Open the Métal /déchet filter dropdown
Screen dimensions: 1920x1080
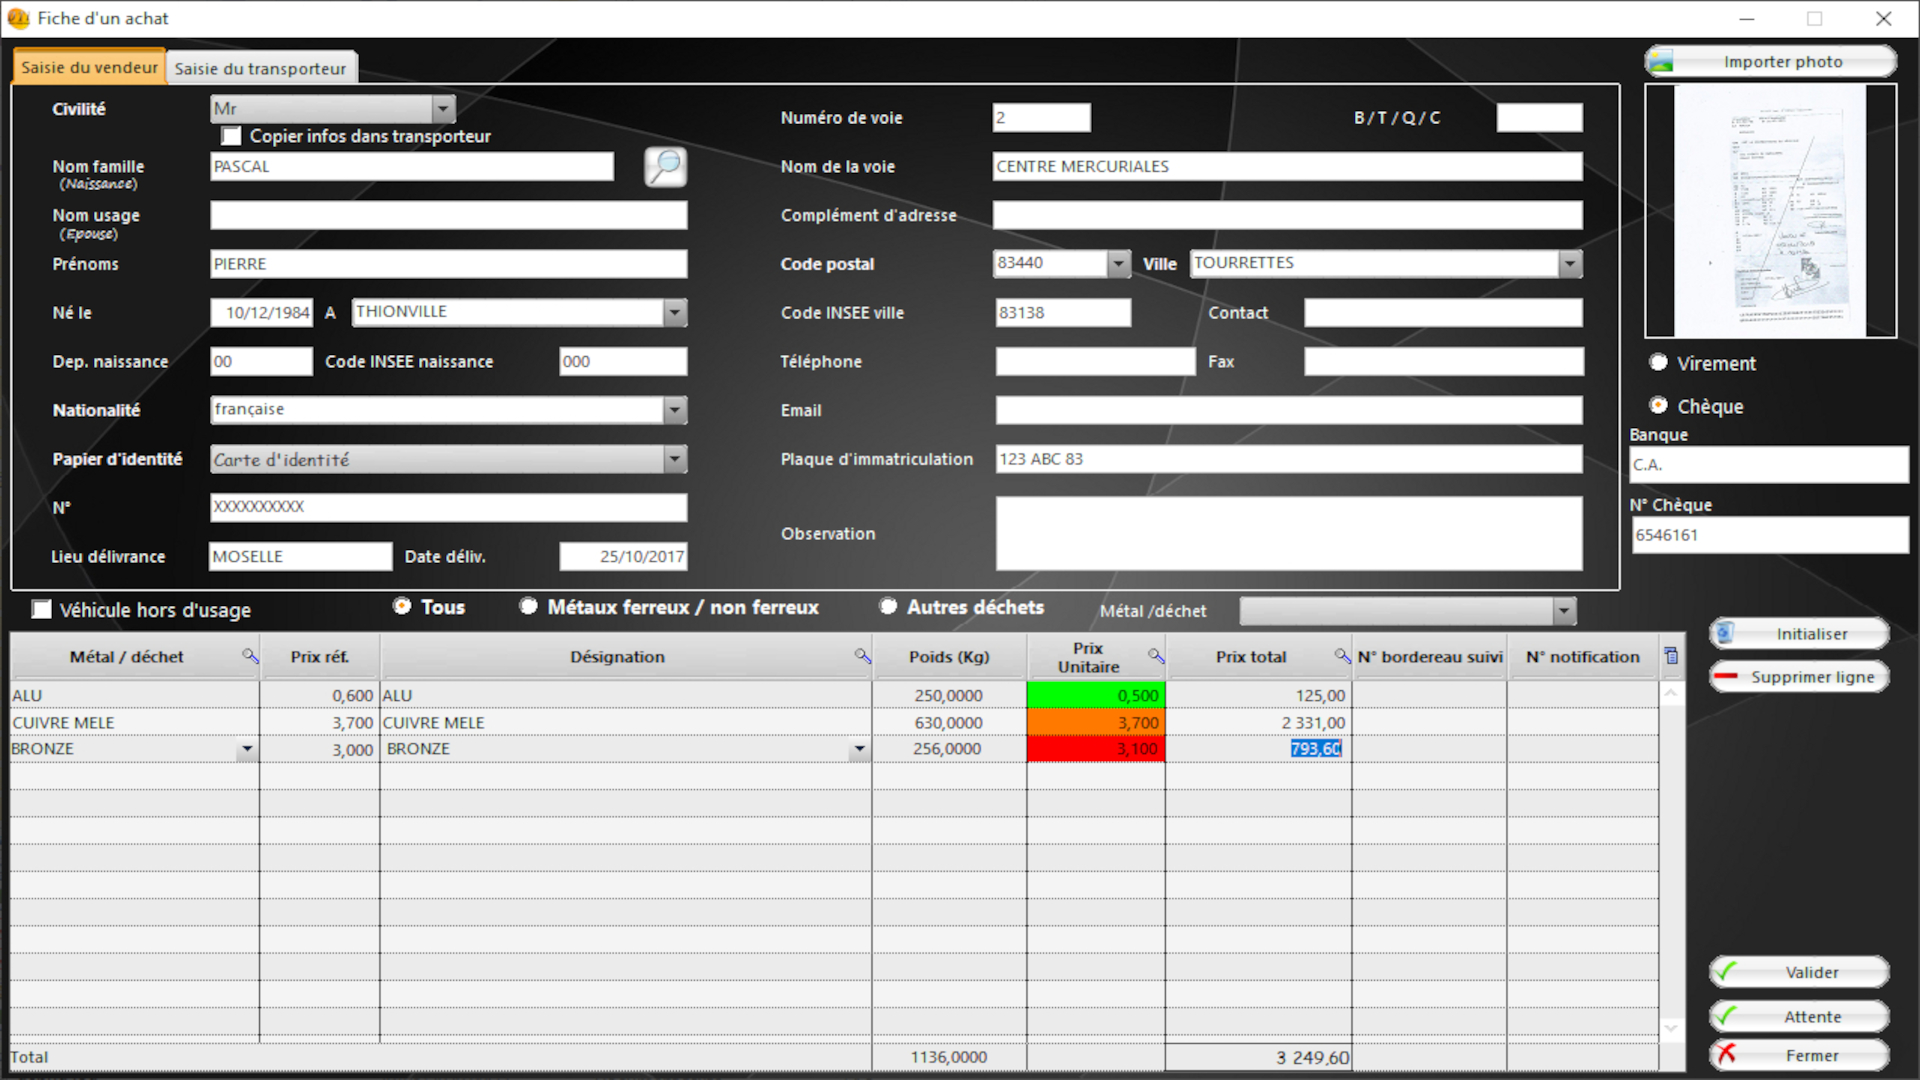point(1564,611)
